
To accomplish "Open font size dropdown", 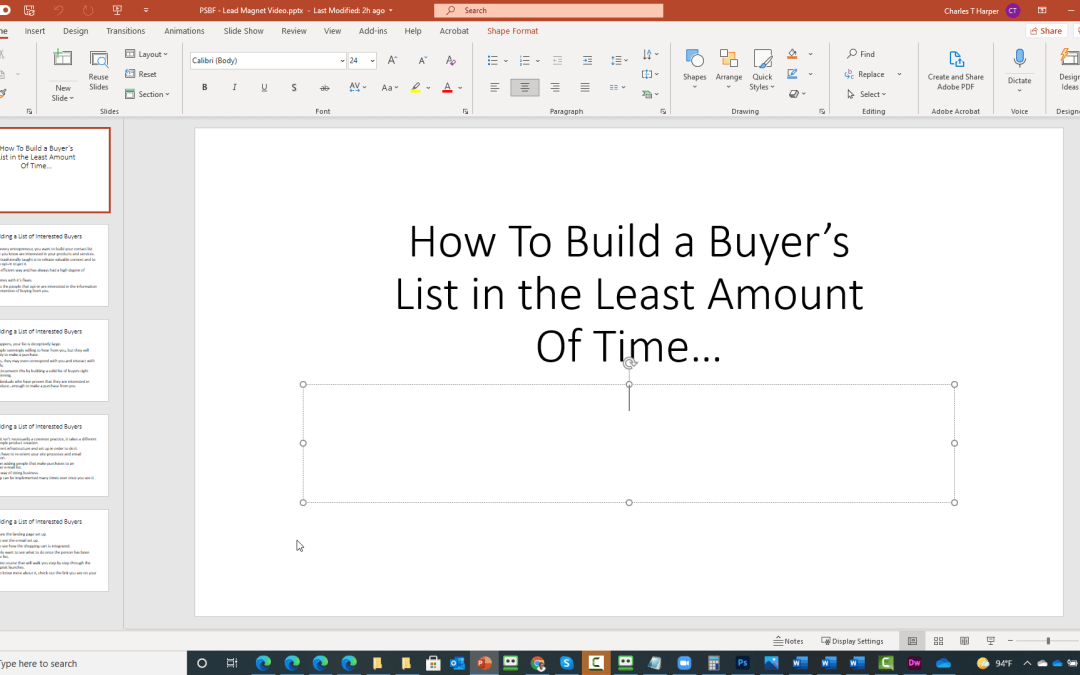I will 373,61.
